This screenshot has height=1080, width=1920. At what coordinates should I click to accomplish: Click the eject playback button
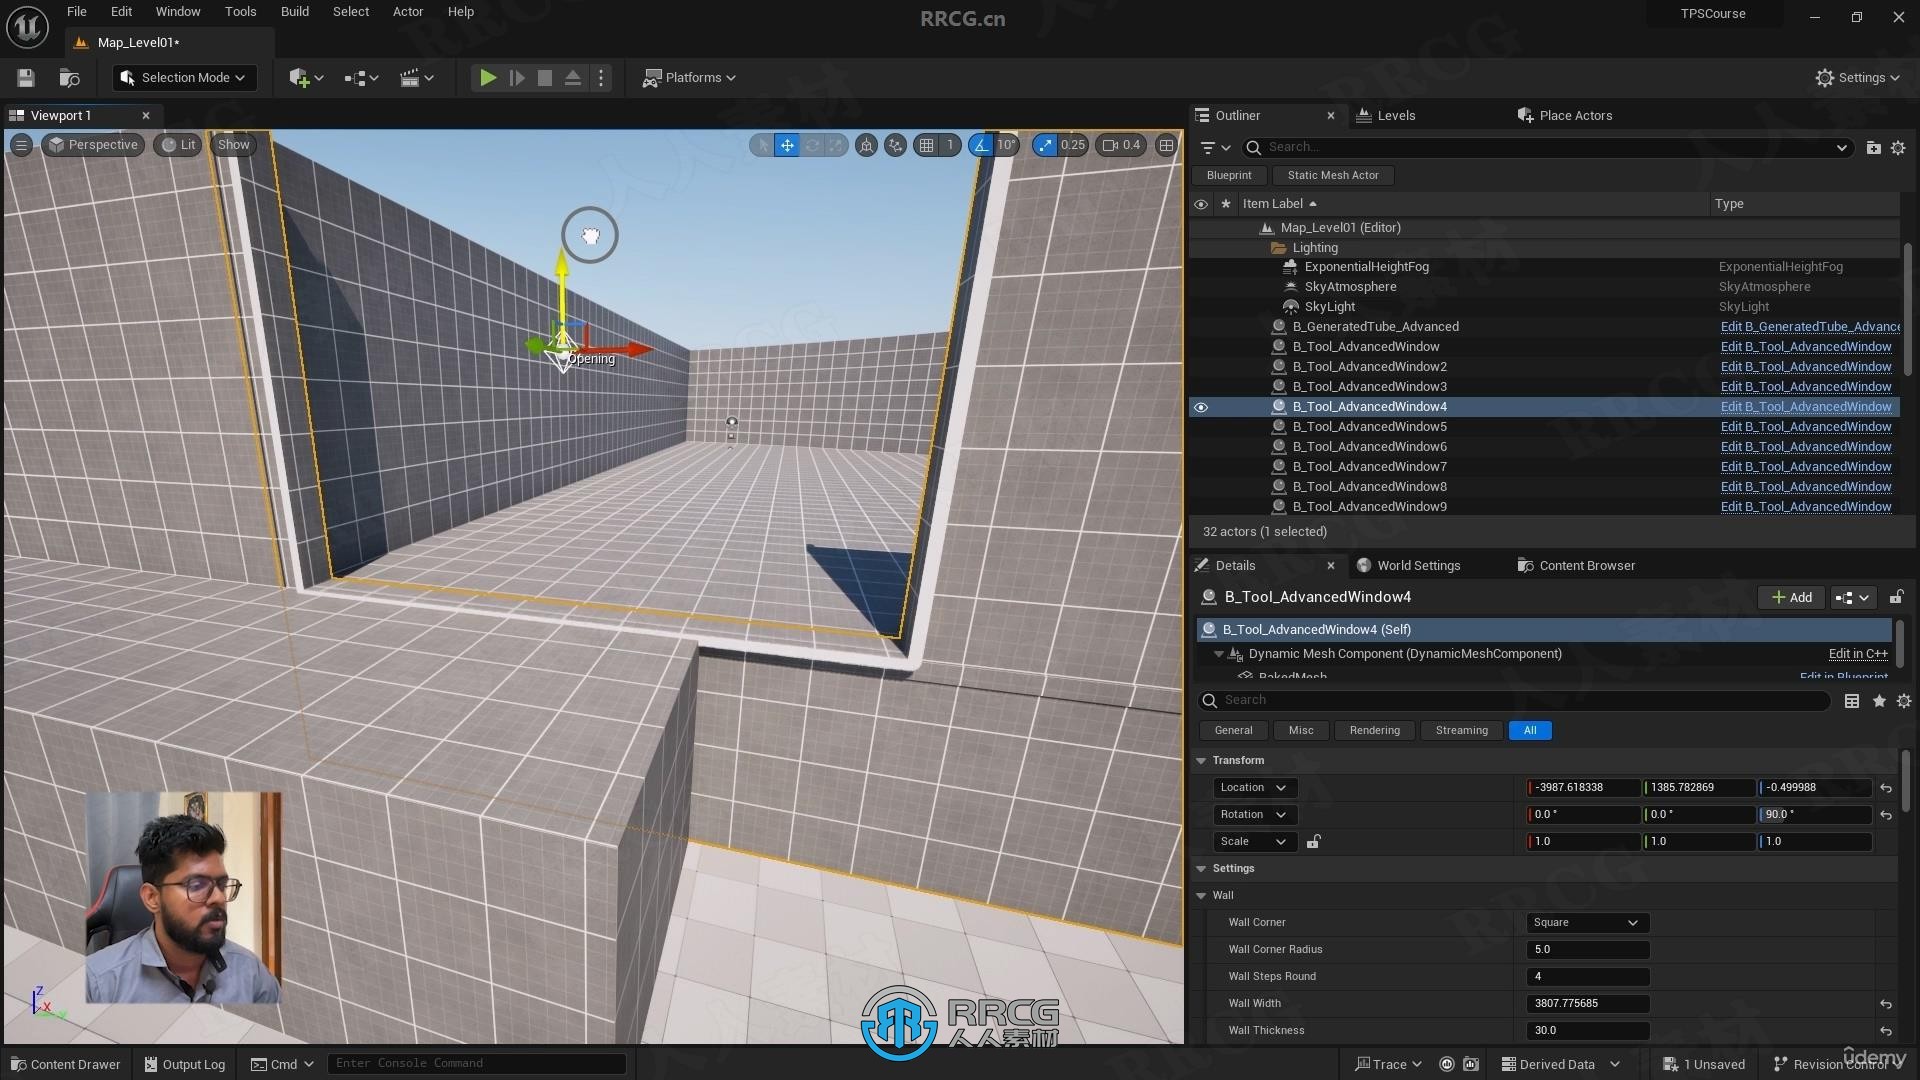click(573, 78)
